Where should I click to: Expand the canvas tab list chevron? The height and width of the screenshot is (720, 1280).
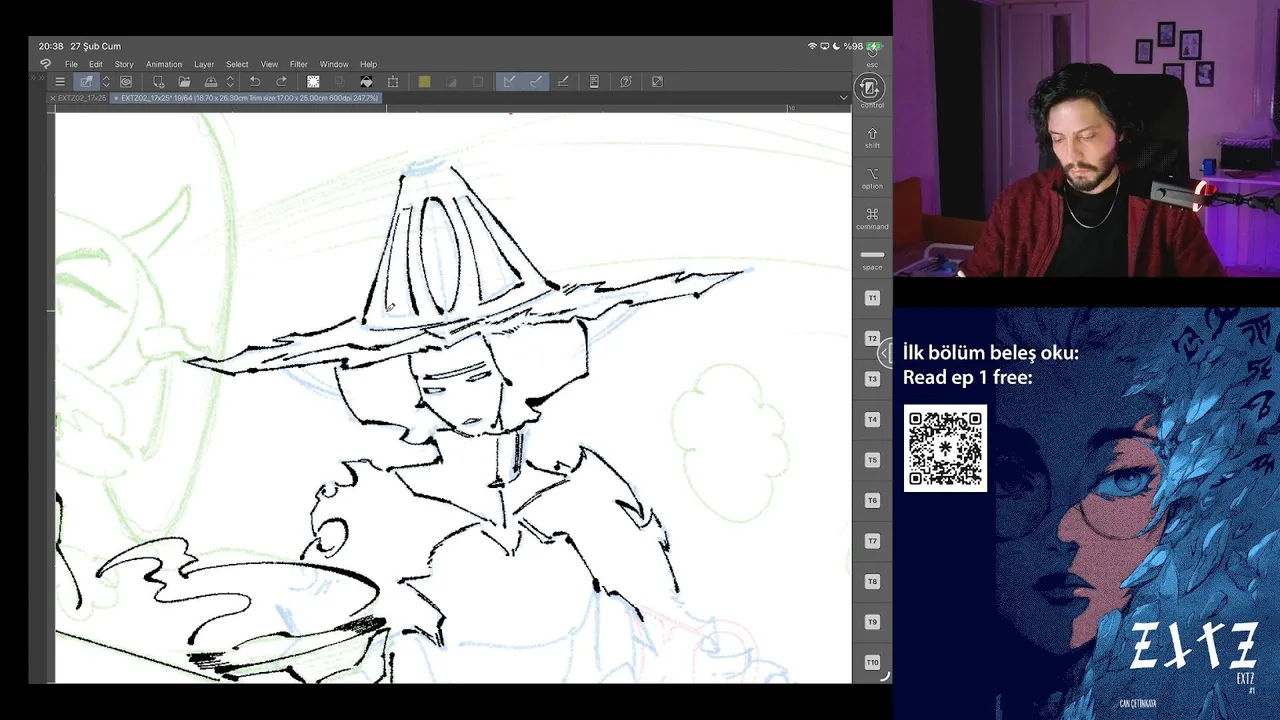[843, 98]
